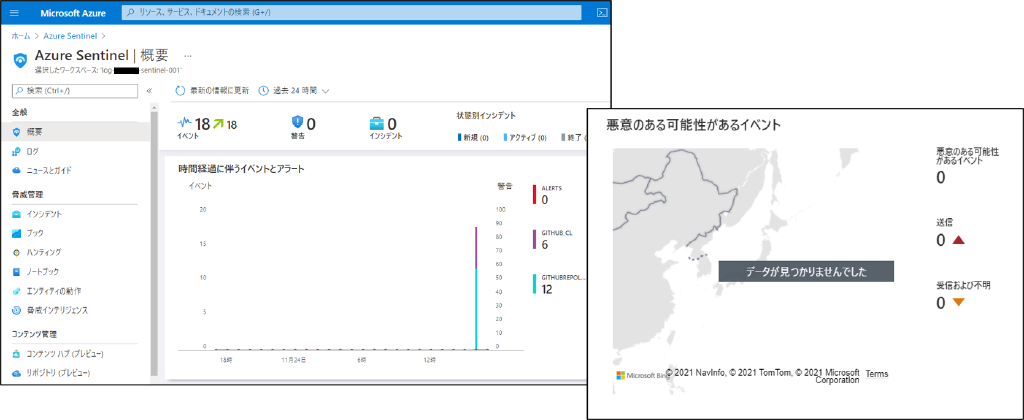Click the 概要 sidebar icon
The width and height of the screenshot is (1024, 420).
(x=16, y=132)
